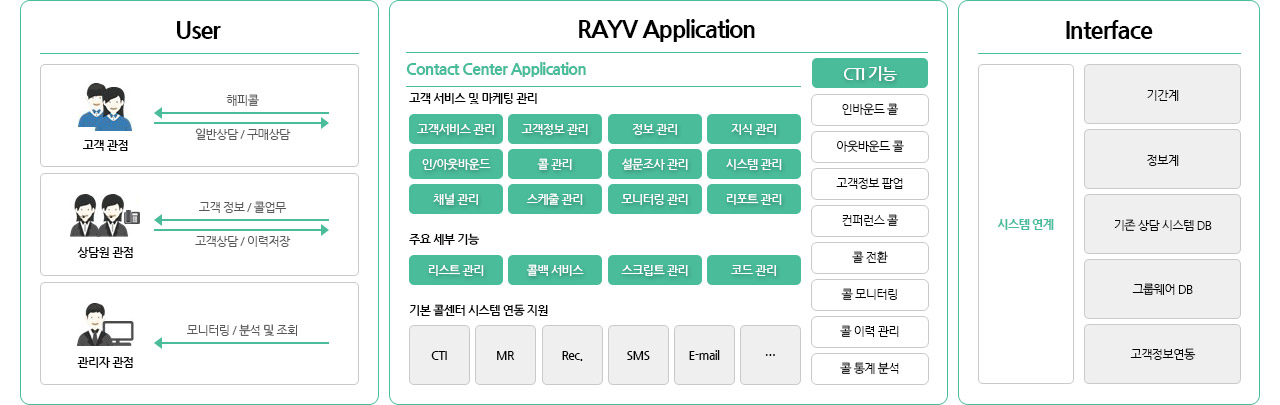The height and width of the screenshot is (405, 1280).
Task: Select 고객정보 팝업
Action: pos(870,183)
